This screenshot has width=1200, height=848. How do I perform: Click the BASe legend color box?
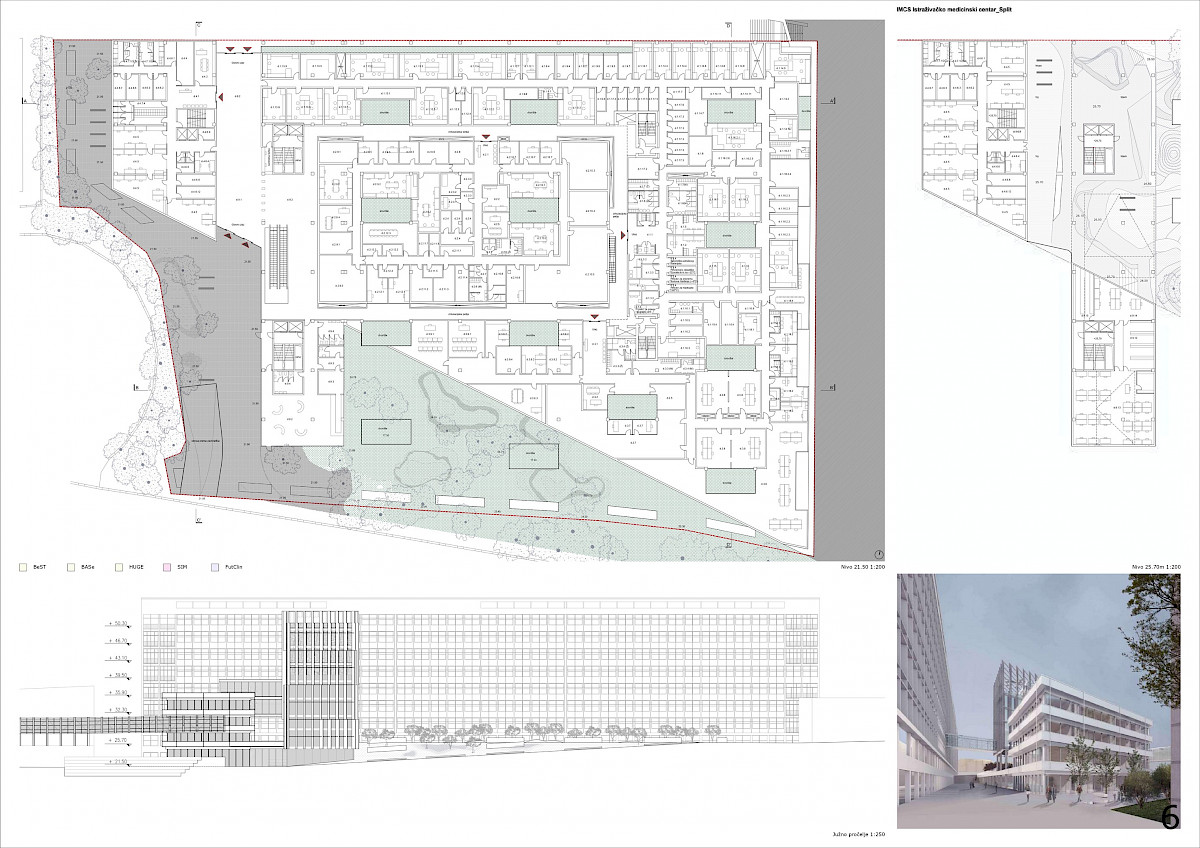71,566
